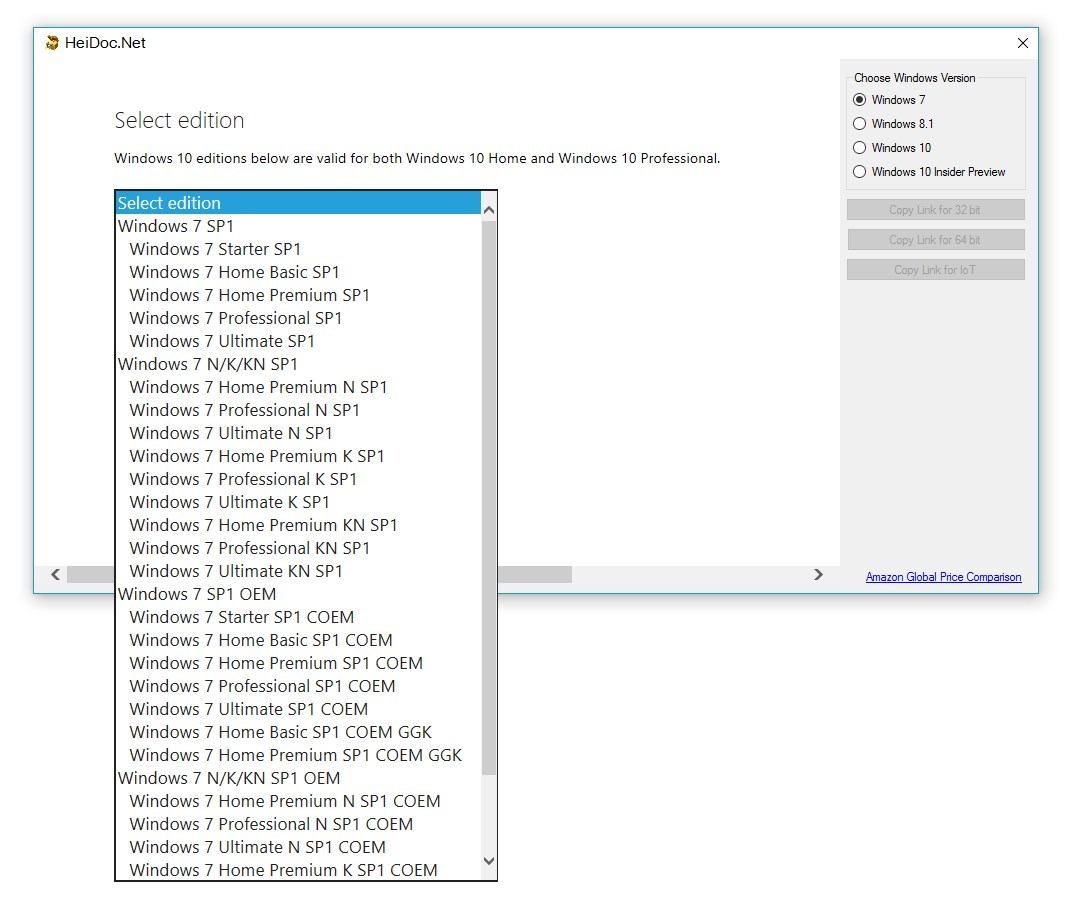Select Windows 7 Ultimate KN SP1
Image resolution: width=1068 pixels, height=900 pixels.
[x=298, y=572]
